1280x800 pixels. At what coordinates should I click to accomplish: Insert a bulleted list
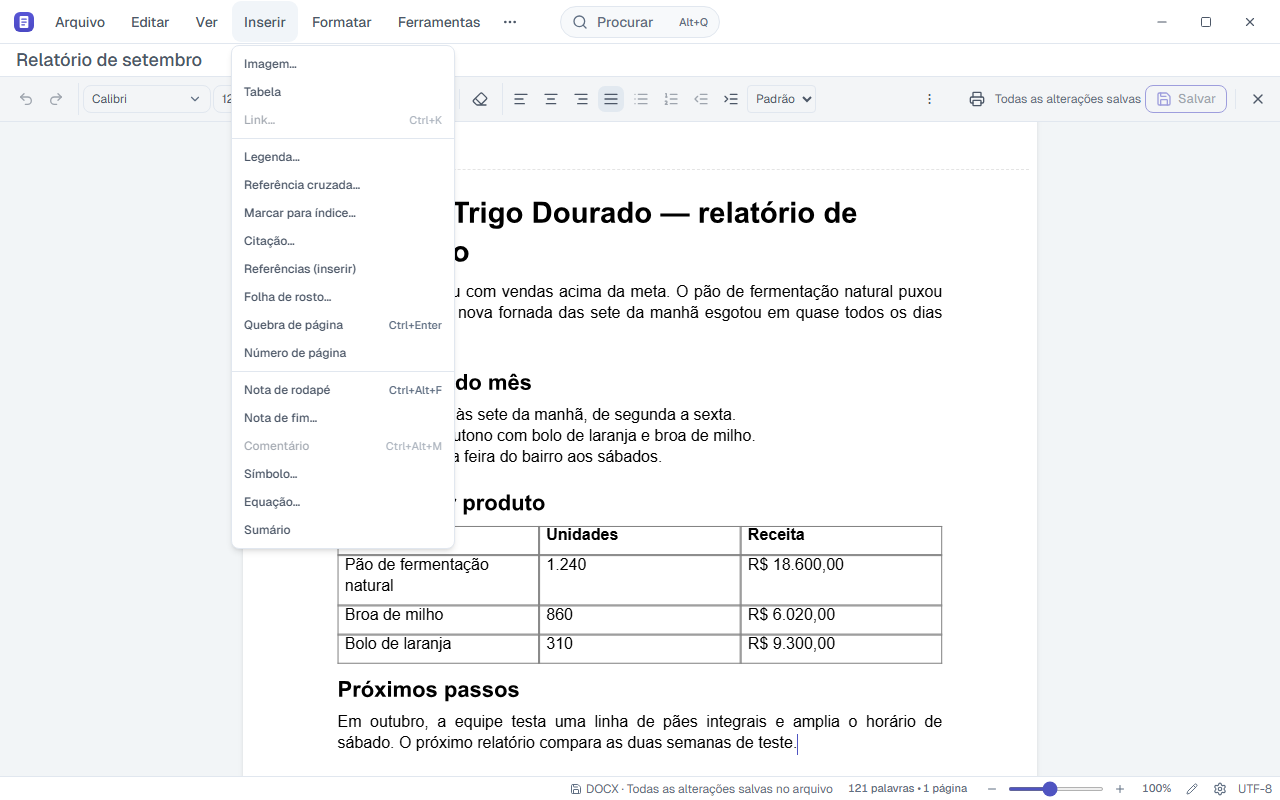coord(641,99)
